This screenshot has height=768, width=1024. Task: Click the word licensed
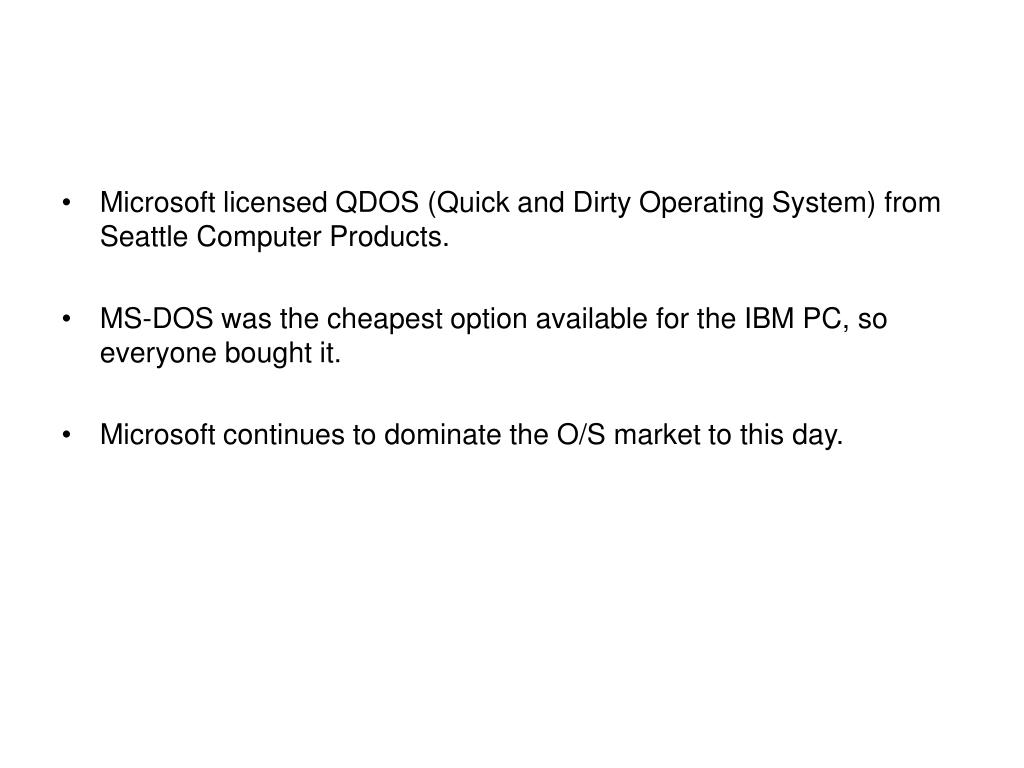(x=275, y=202)
